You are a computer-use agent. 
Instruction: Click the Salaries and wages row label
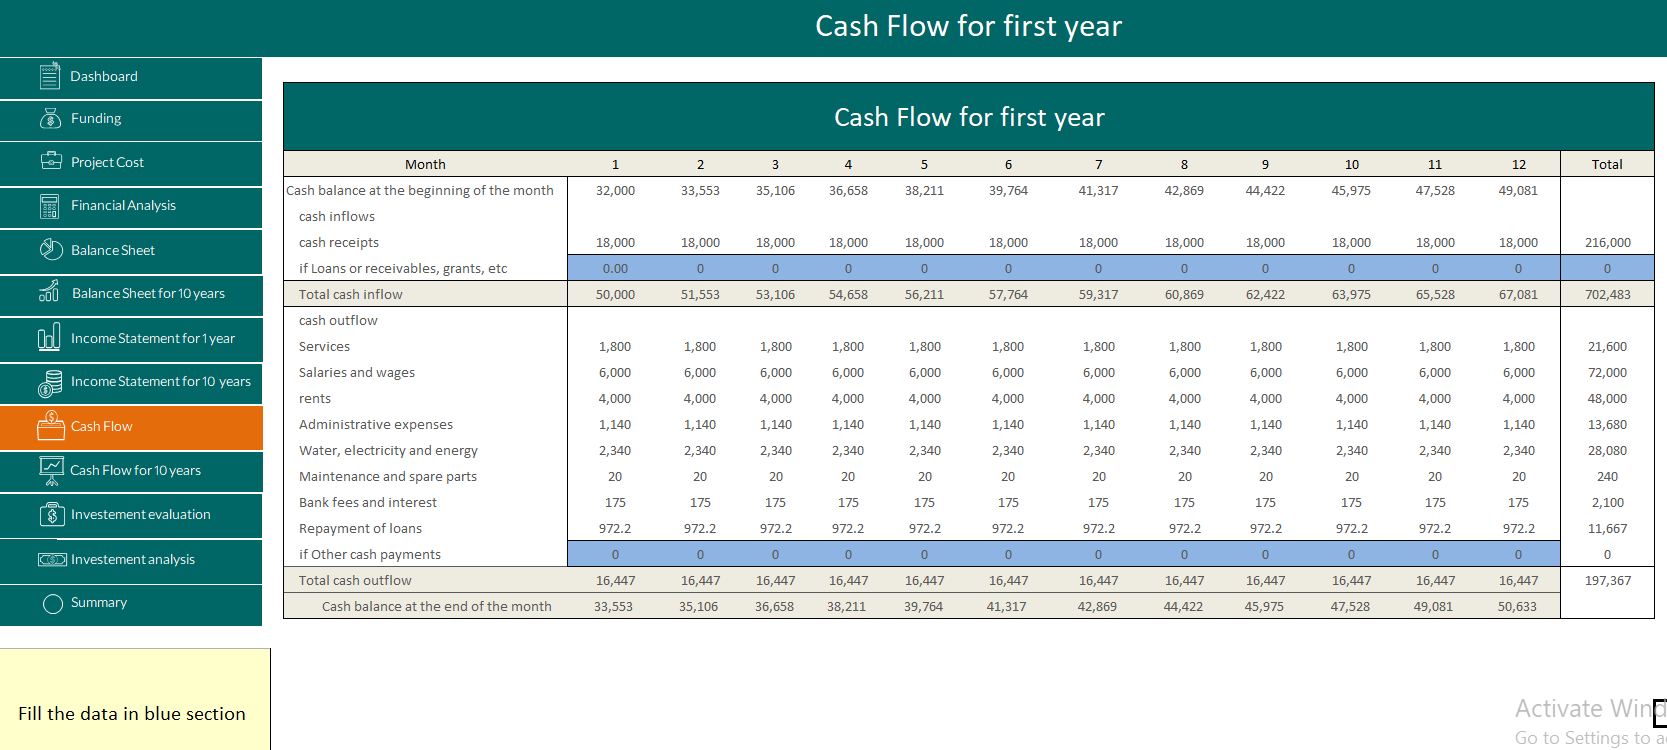pyautogui.click(x=357, y=372)
